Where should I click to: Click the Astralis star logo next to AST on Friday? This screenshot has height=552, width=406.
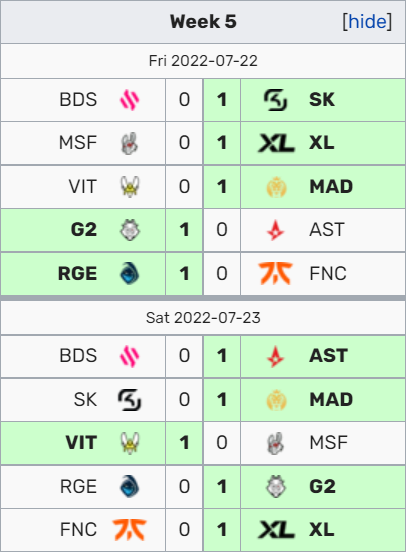[276, 230]
